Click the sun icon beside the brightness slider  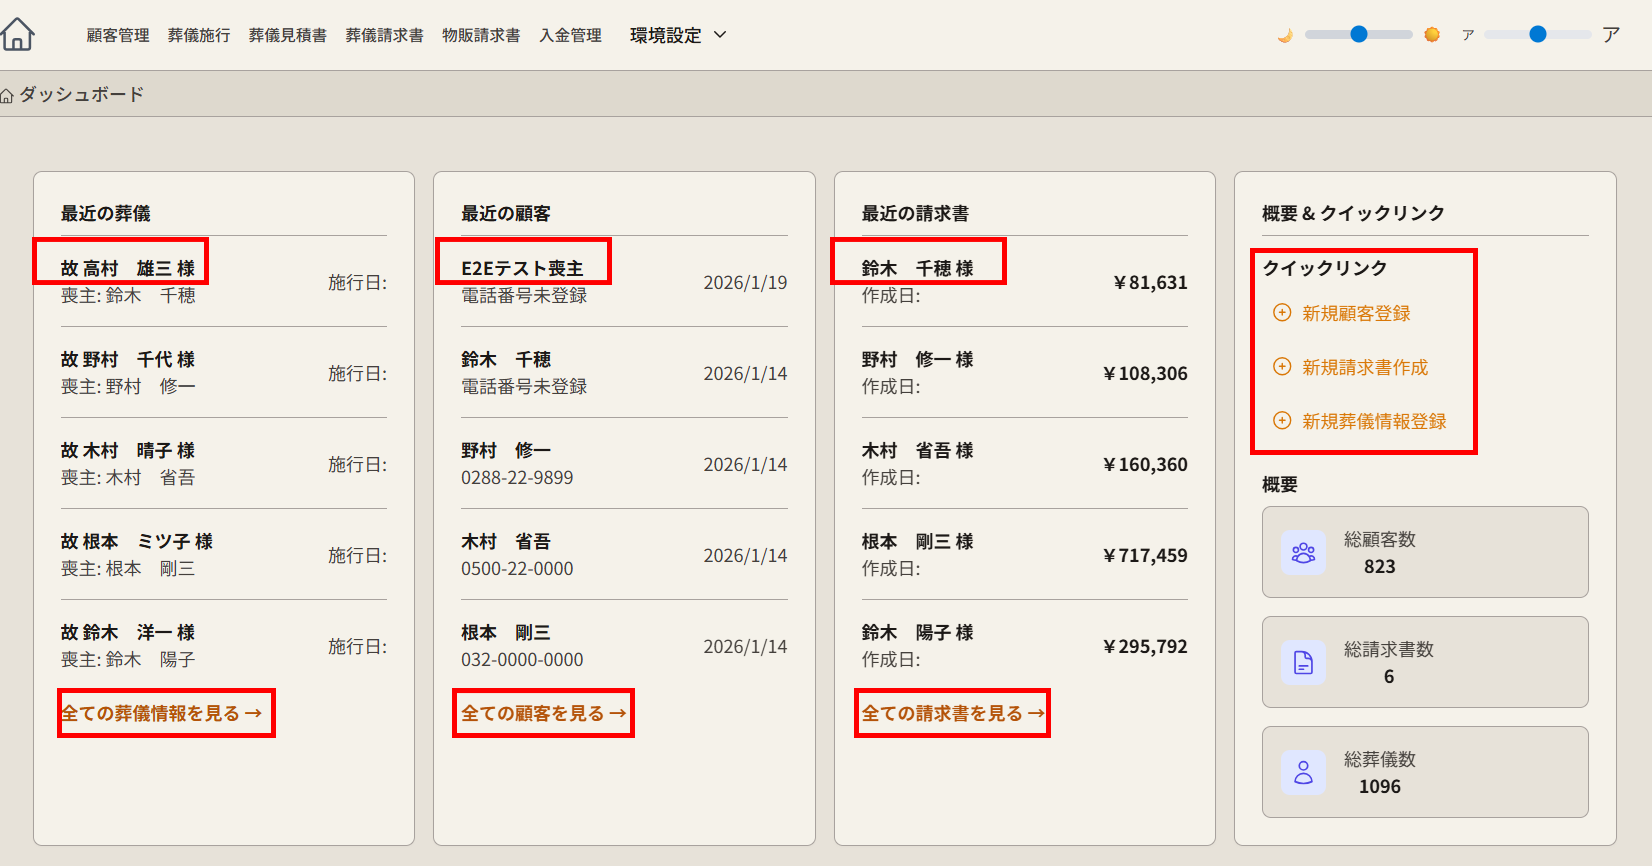coord(1432,35)
